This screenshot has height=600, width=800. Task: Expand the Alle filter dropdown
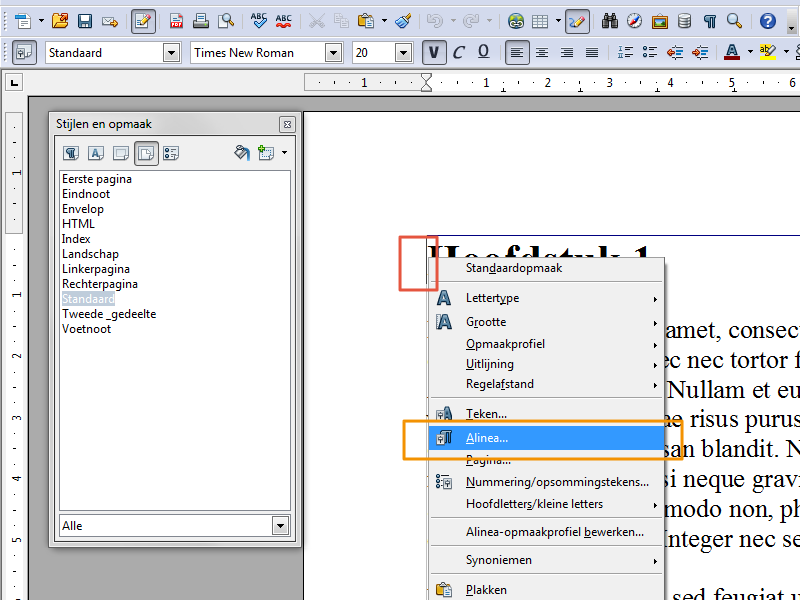pos(280,526)
